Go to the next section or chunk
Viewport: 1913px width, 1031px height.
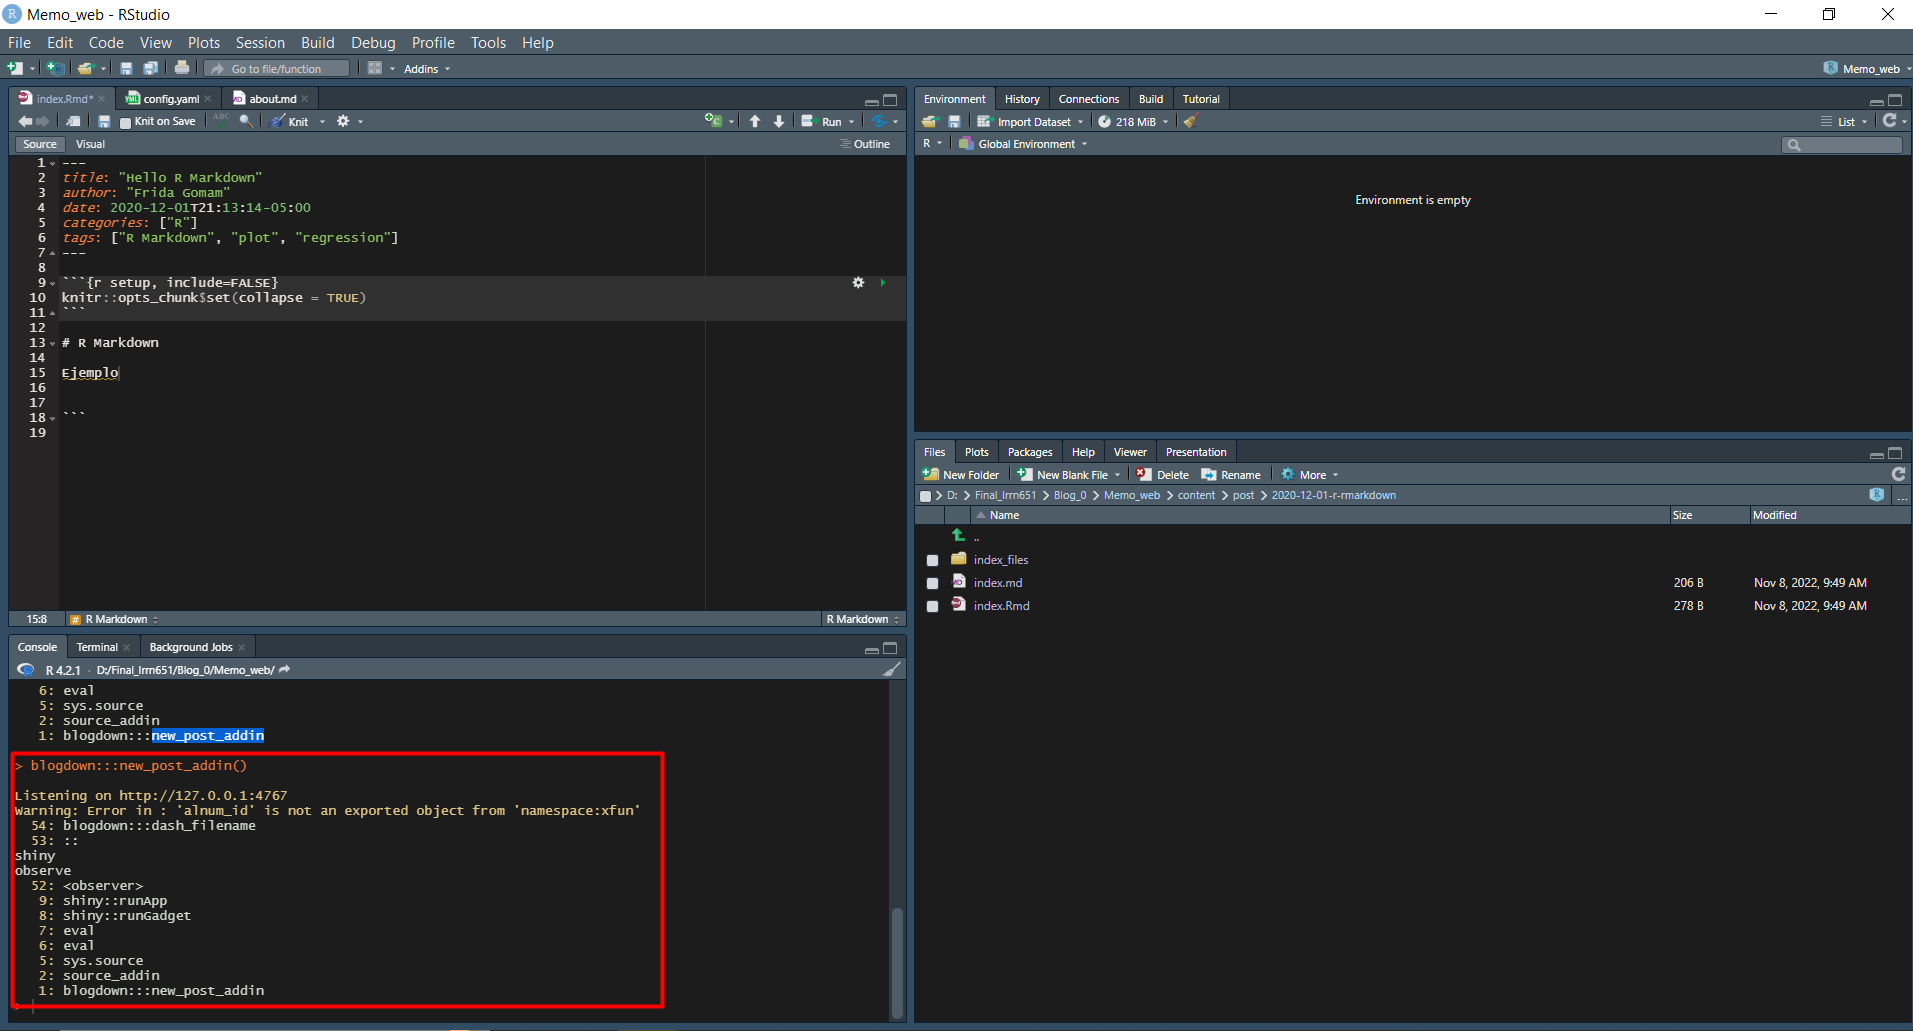(x=779, y=121)
